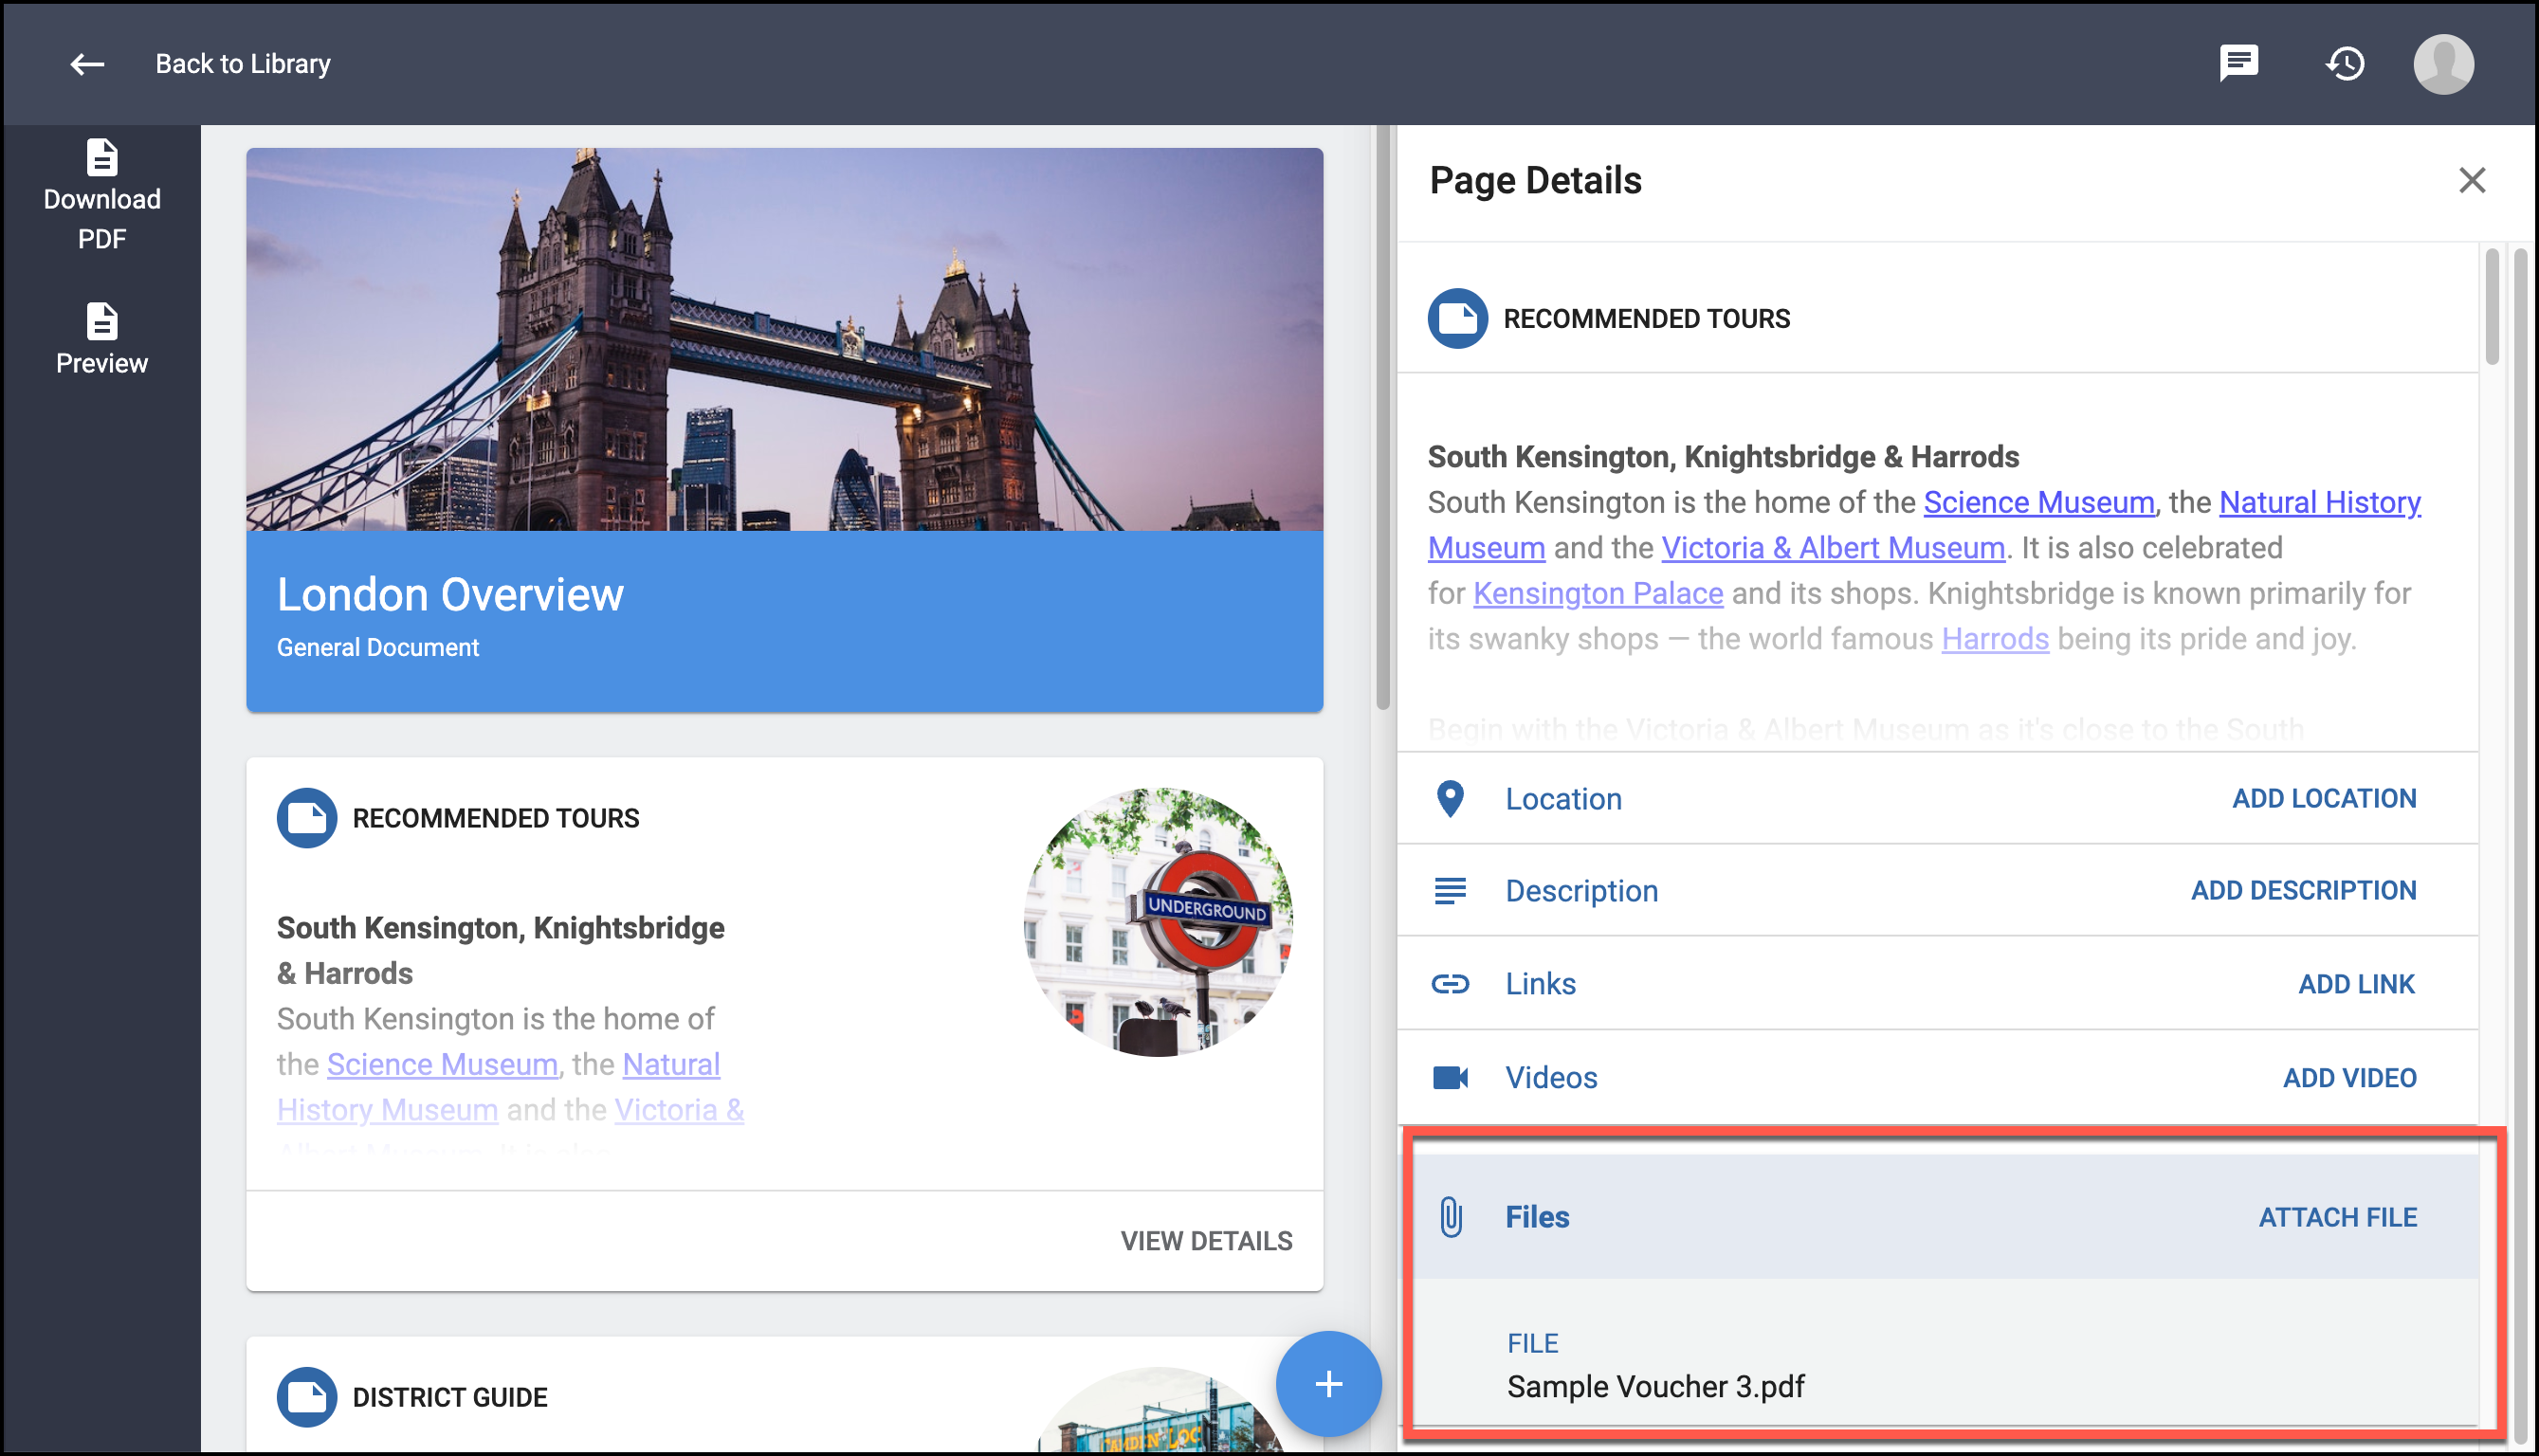Screen dimensions: 2539x1456
Task: Open Sample Voucher 3.pdf file
Action: click(1655, 1386)
